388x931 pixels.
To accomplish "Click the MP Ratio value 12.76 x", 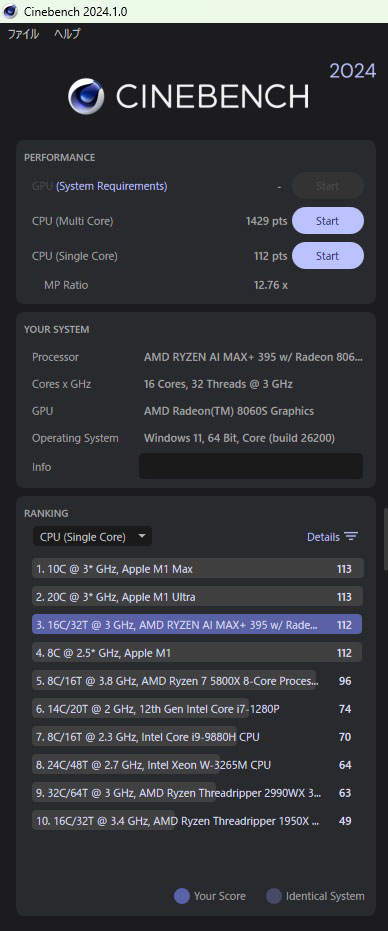I will (x=271, y=285).
